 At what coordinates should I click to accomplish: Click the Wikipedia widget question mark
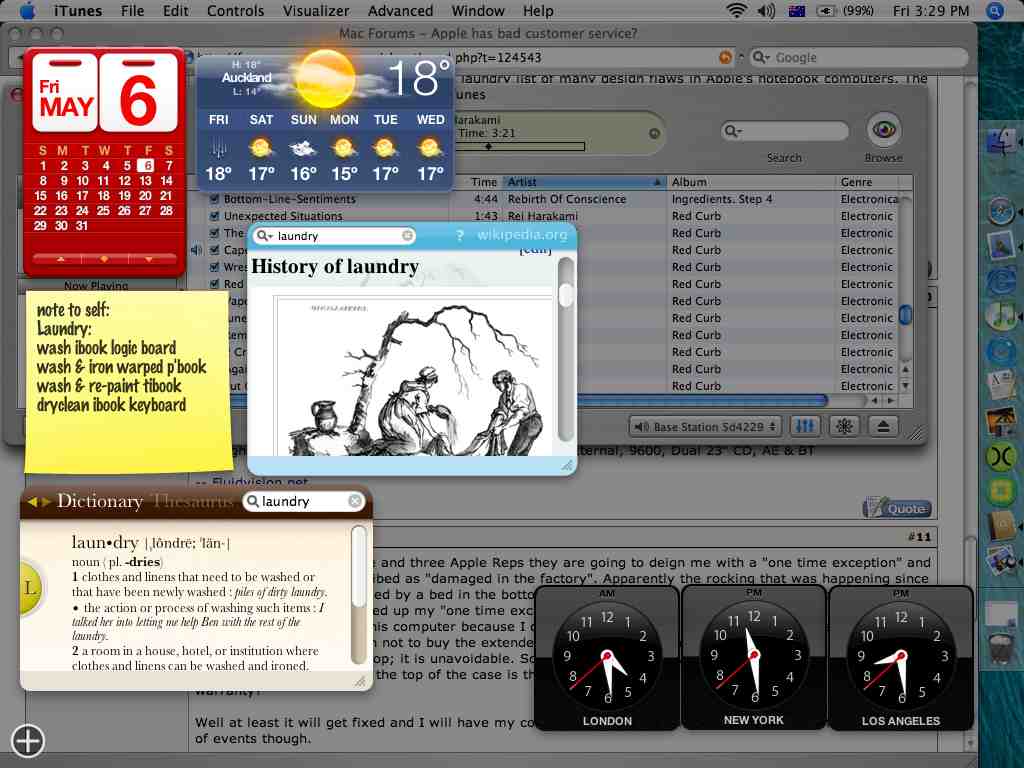point(460,236)
